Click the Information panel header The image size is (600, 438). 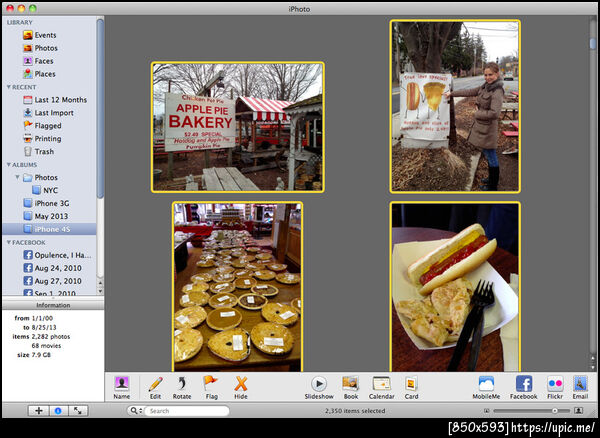click(x=53, y=305)
